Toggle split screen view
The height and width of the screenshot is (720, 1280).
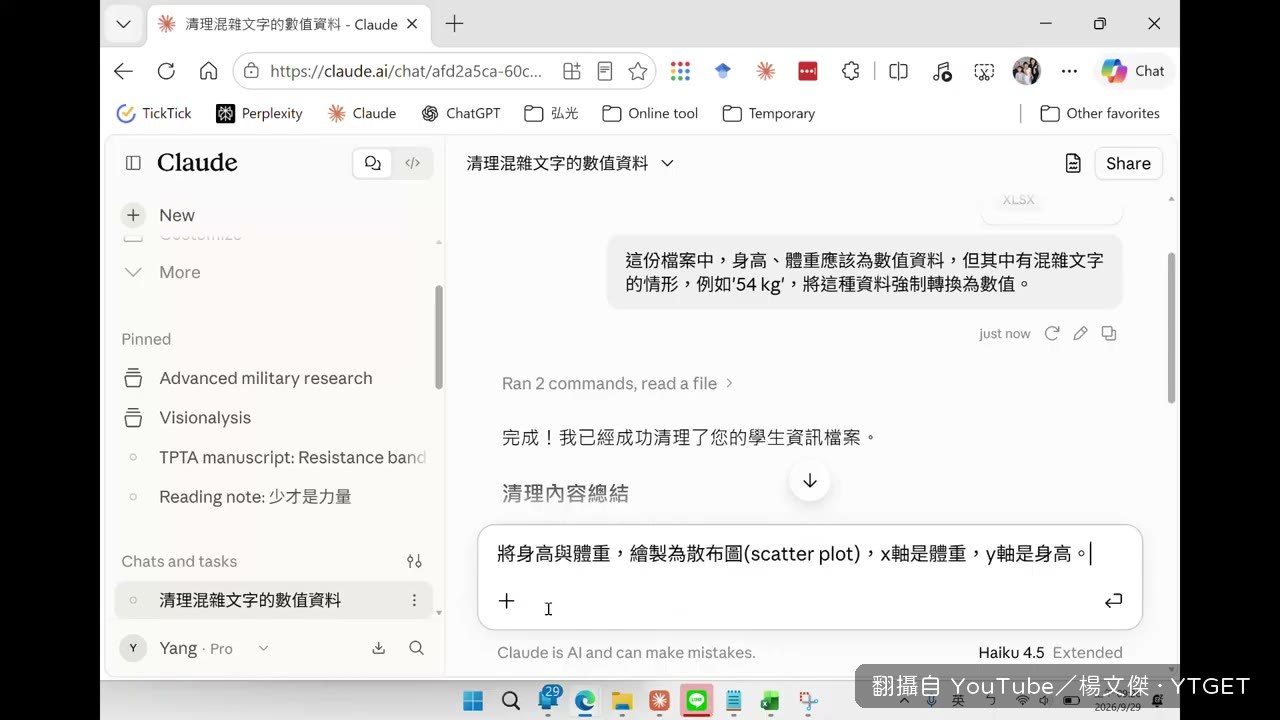[898, 71]
